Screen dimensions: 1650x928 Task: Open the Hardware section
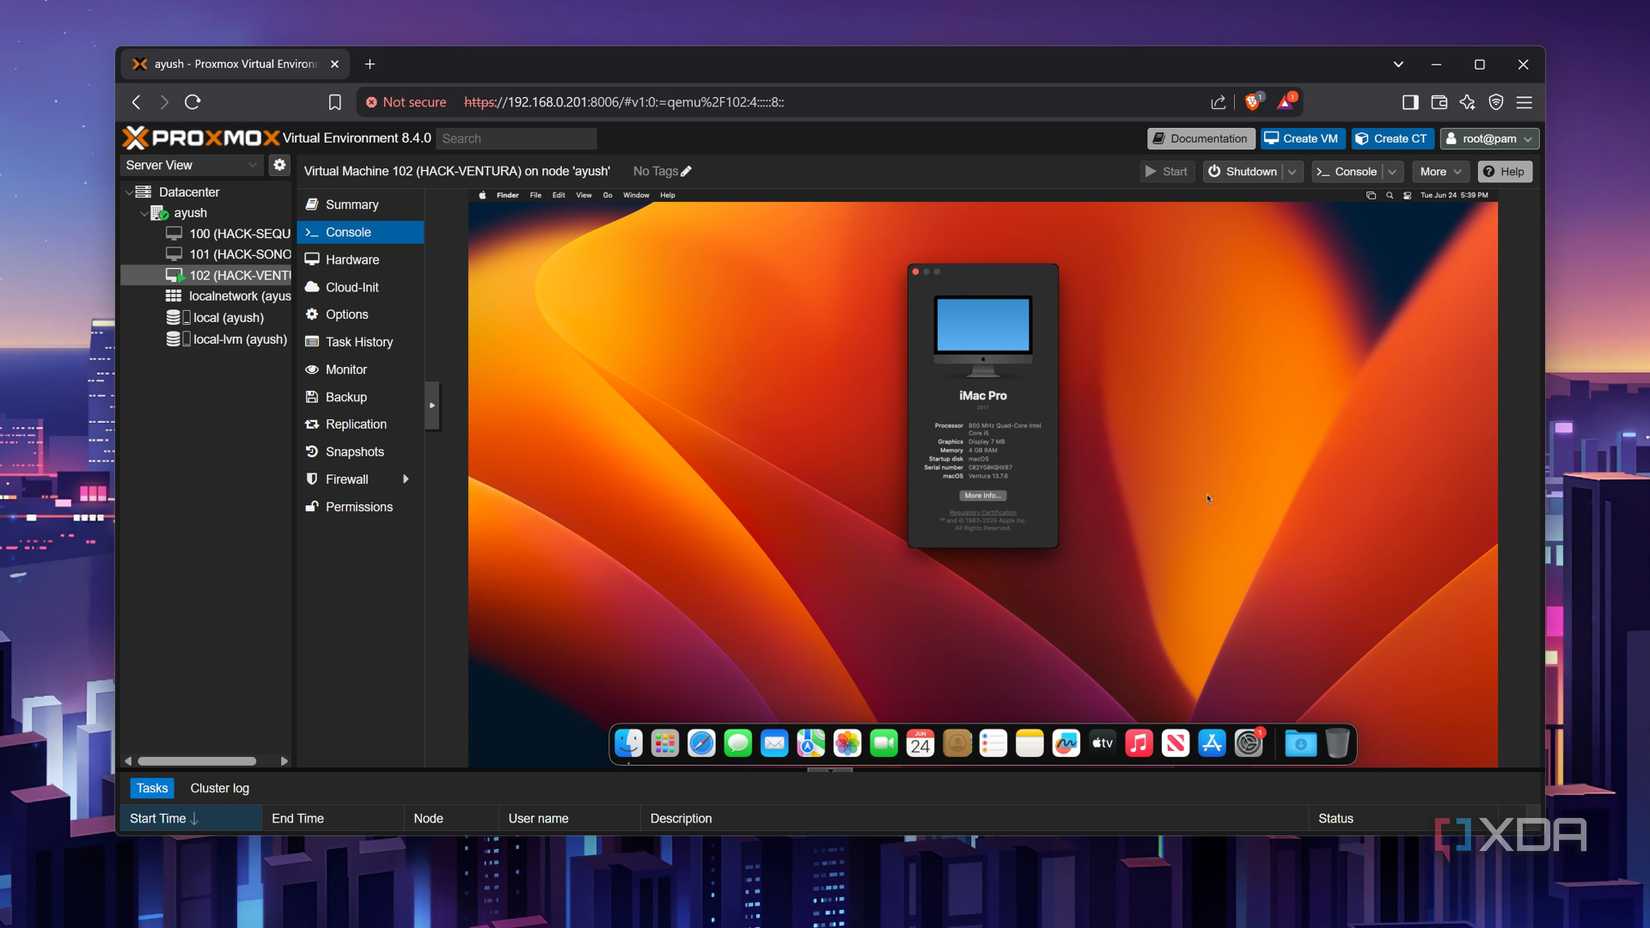click(x=360, y=259)
